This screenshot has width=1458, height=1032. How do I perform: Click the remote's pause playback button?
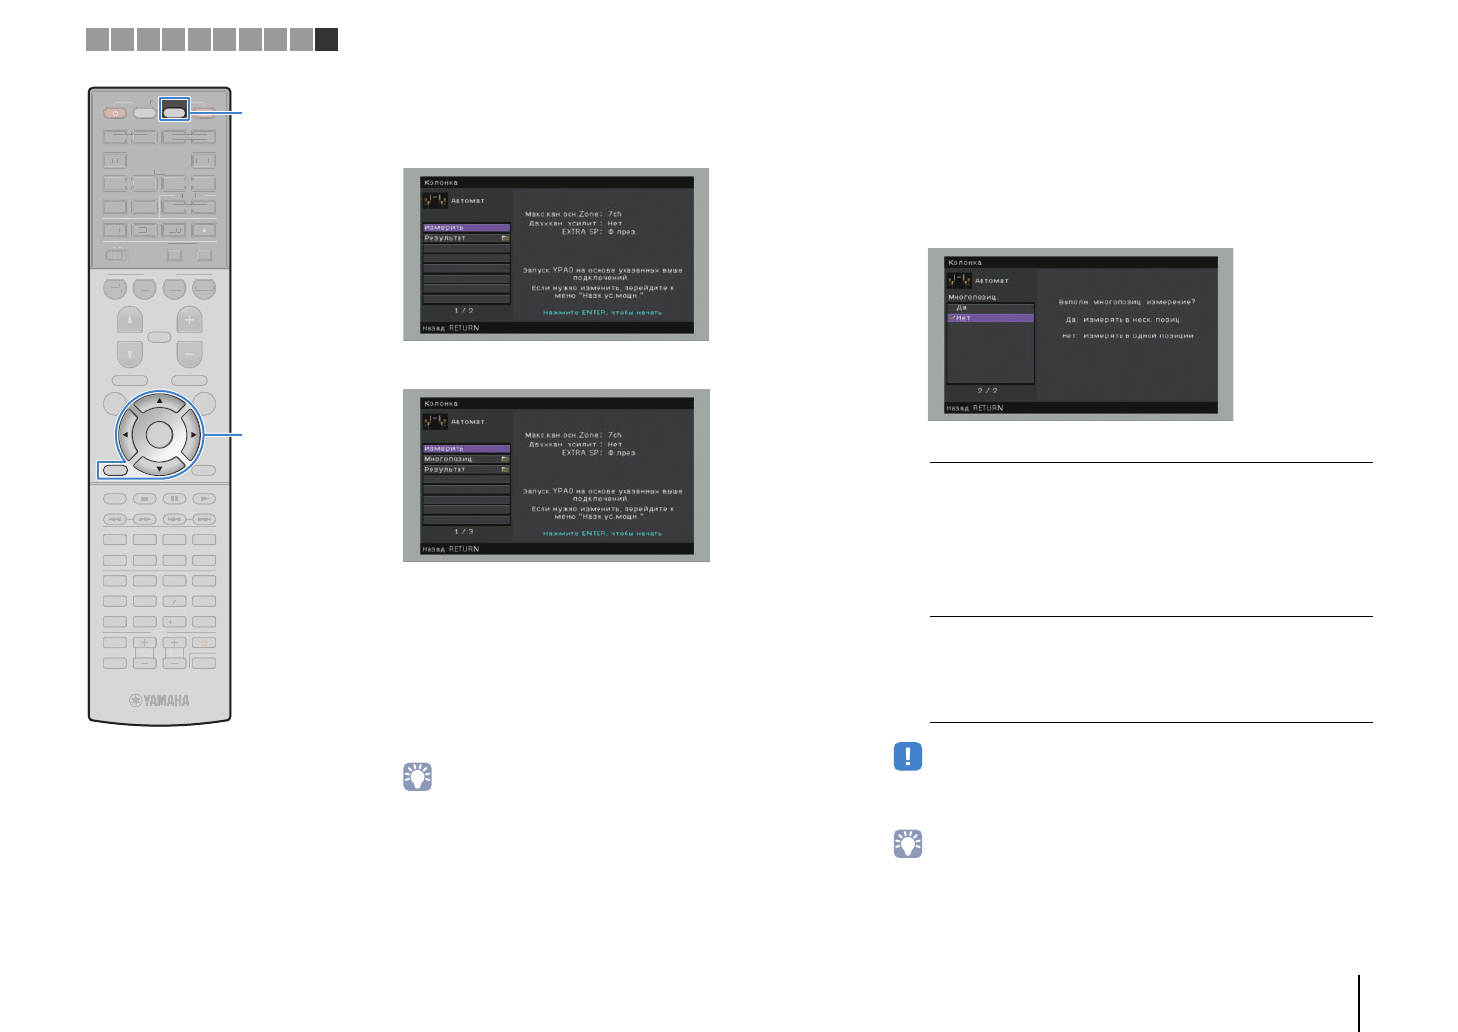[174, 498]
